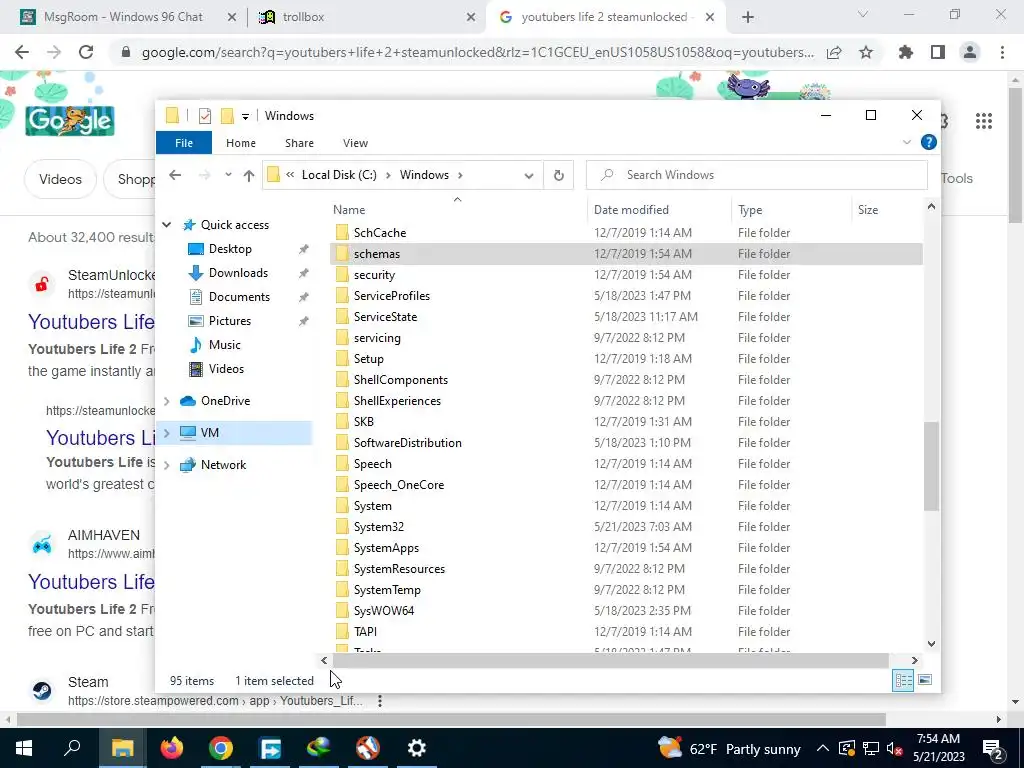
Task: Open Firefox from the taskbar
Action: 172,748
